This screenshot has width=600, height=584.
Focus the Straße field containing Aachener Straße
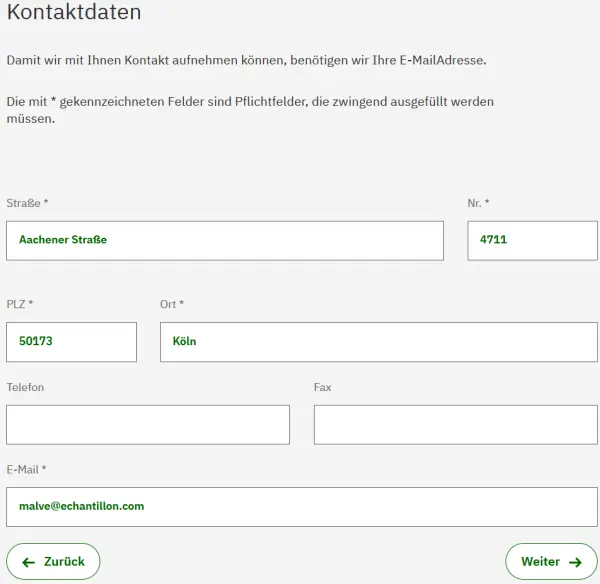[225, 240]
